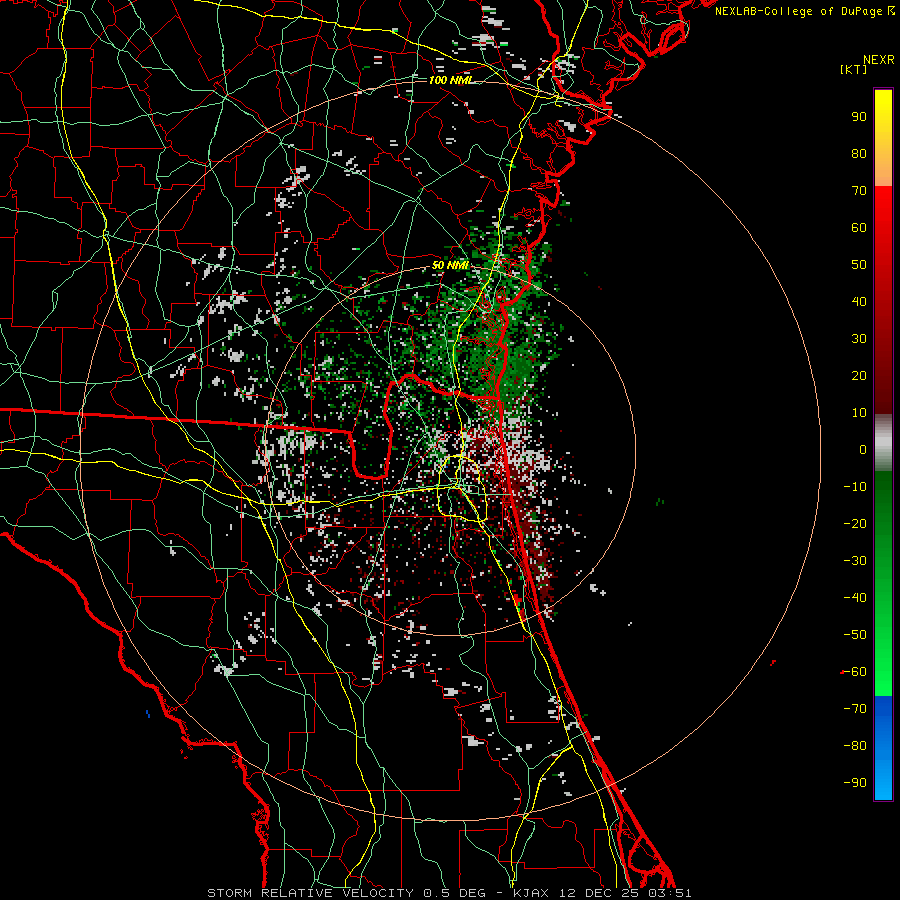Click the -80 value on the velocity scale
Screen dimensions: 900x900
855,746
